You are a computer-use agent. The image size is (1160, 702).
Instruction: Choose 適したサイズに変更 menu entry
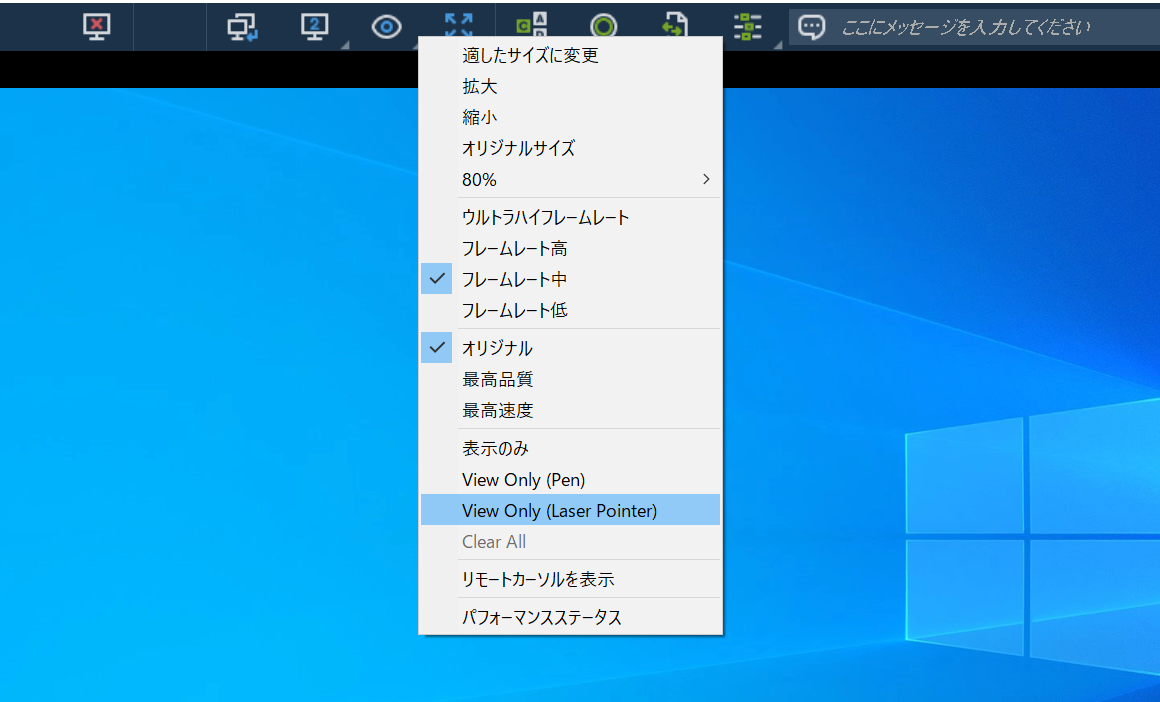pyautogui.click(x=570, y=55)
